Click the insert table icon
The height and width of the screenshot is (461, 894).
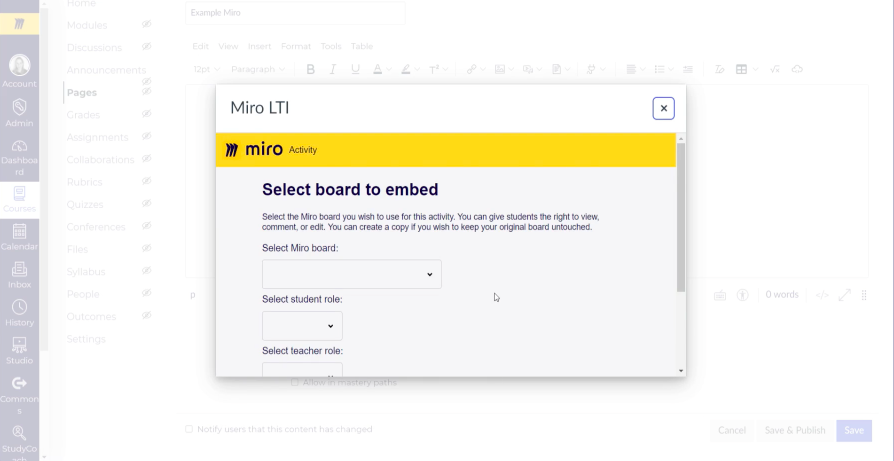coord(741,70)
